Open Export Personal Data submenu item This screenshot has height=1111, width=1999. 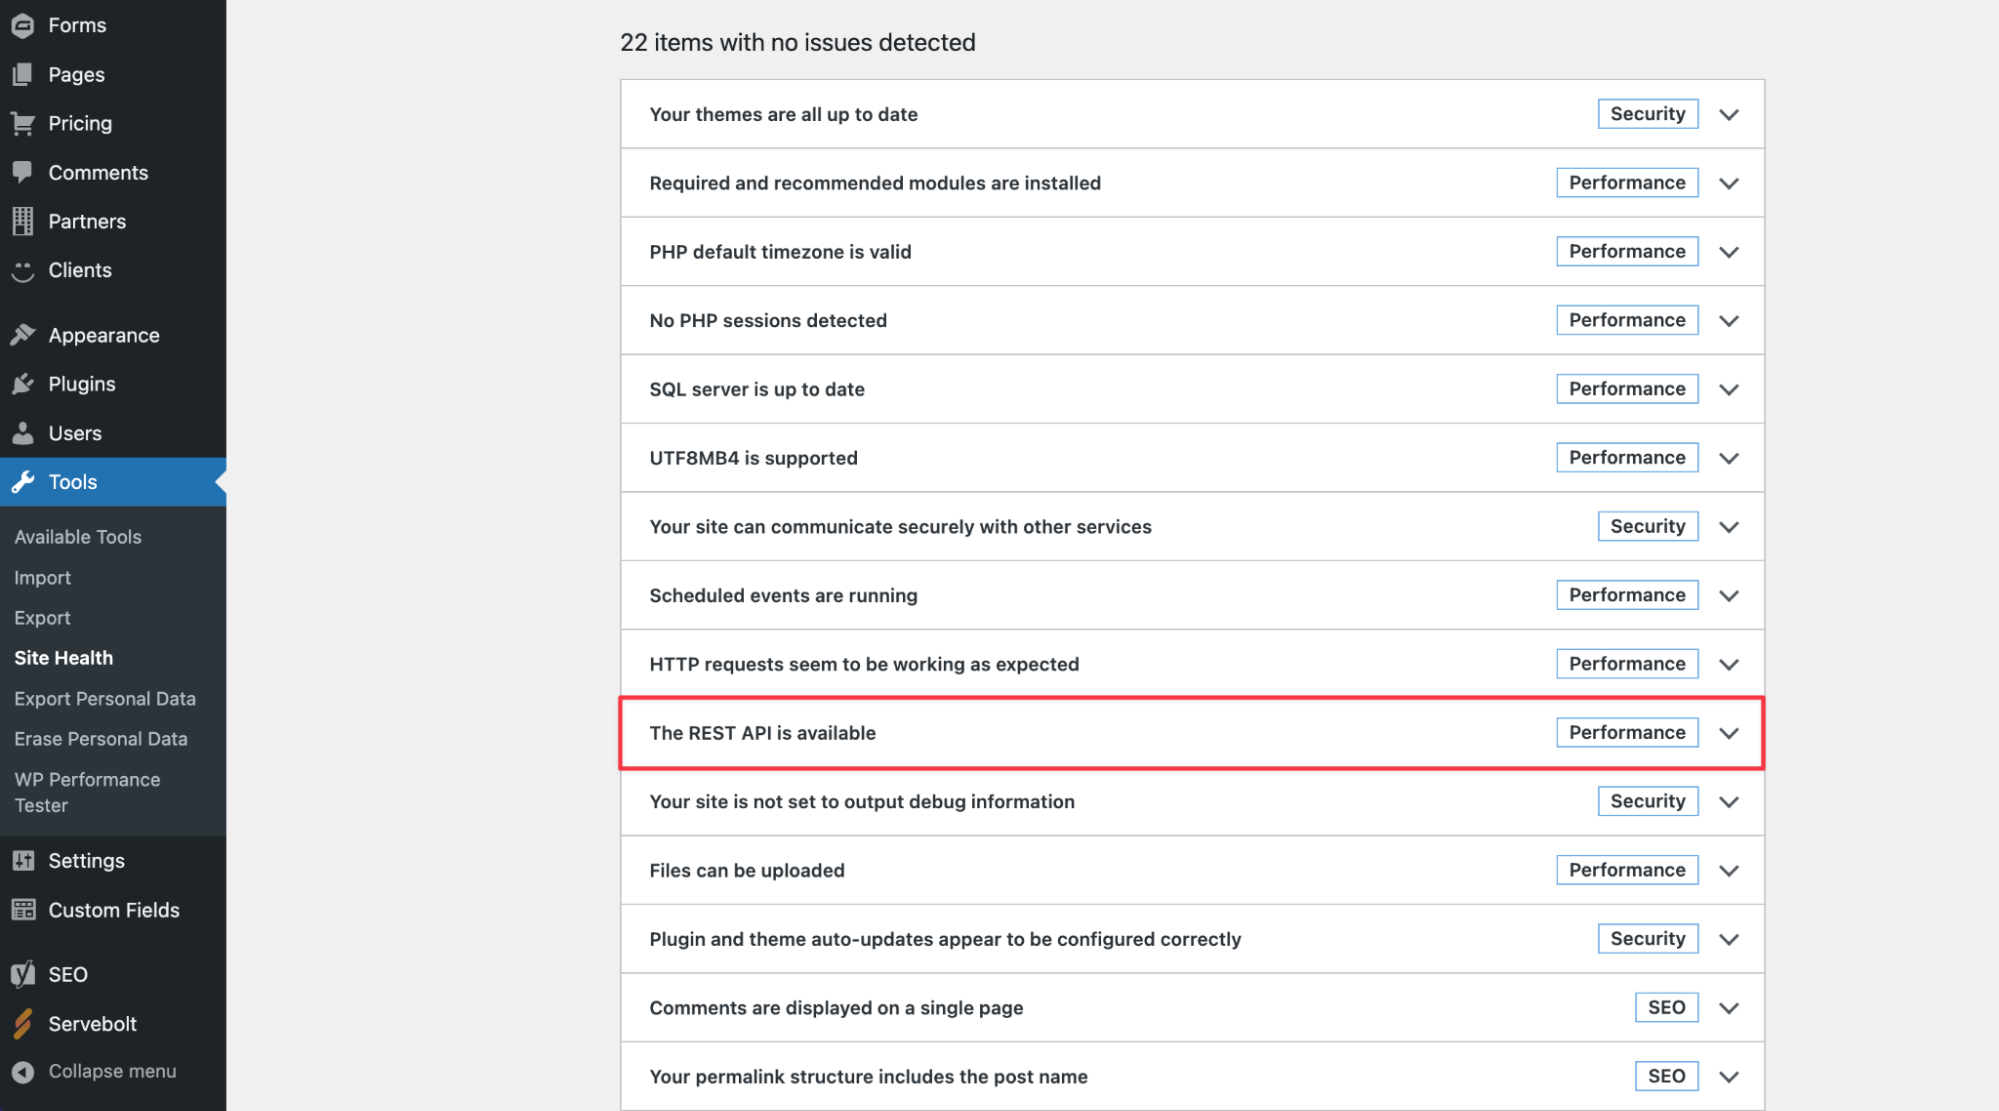click(105, 699)
